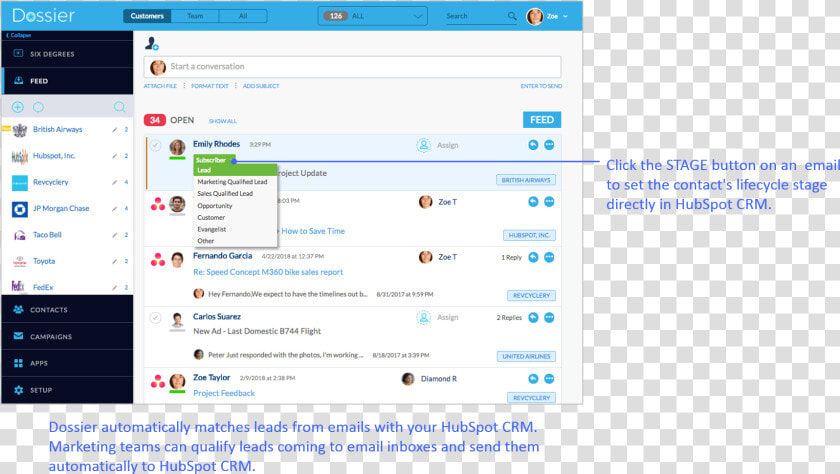Click the Taco Bell logo icon
Screen dimensions: 840x474
pos(20,235)
